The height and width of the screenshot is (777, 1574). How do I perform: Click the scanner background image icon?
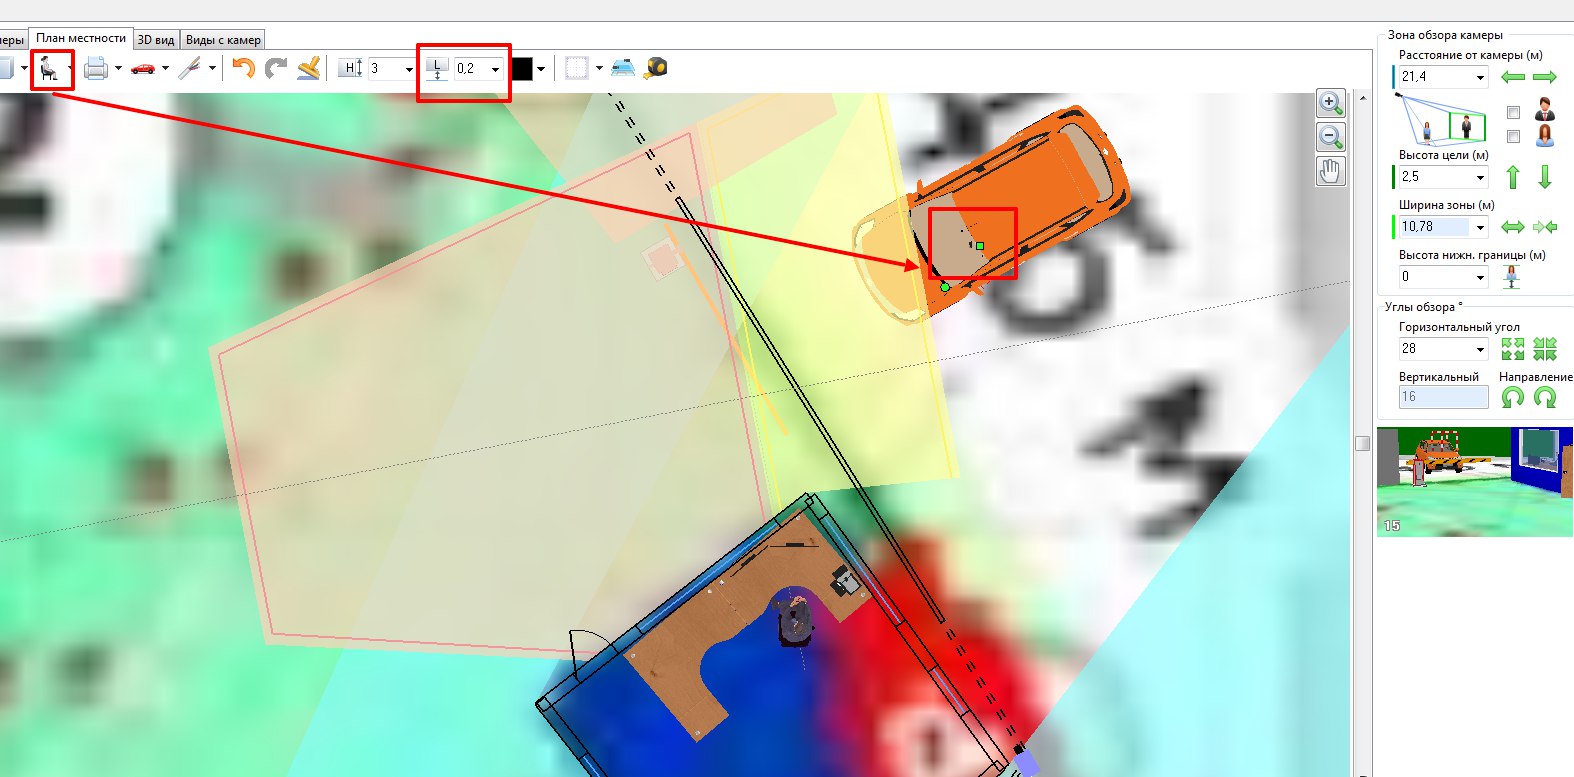623,68
